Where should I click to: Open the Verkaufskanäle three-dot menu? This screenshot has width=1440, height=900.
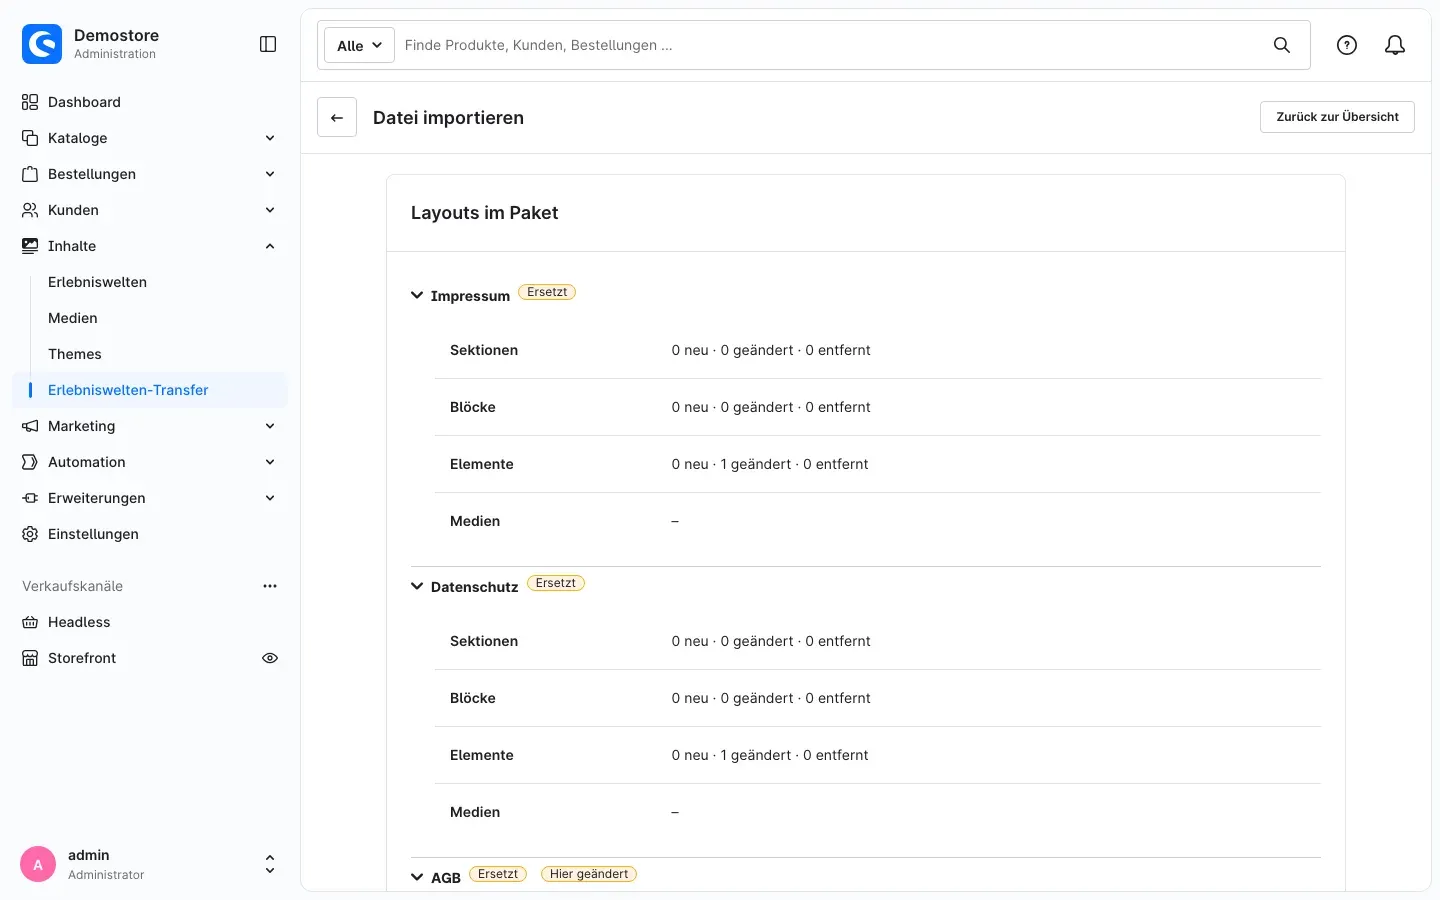tap(270, 586)
